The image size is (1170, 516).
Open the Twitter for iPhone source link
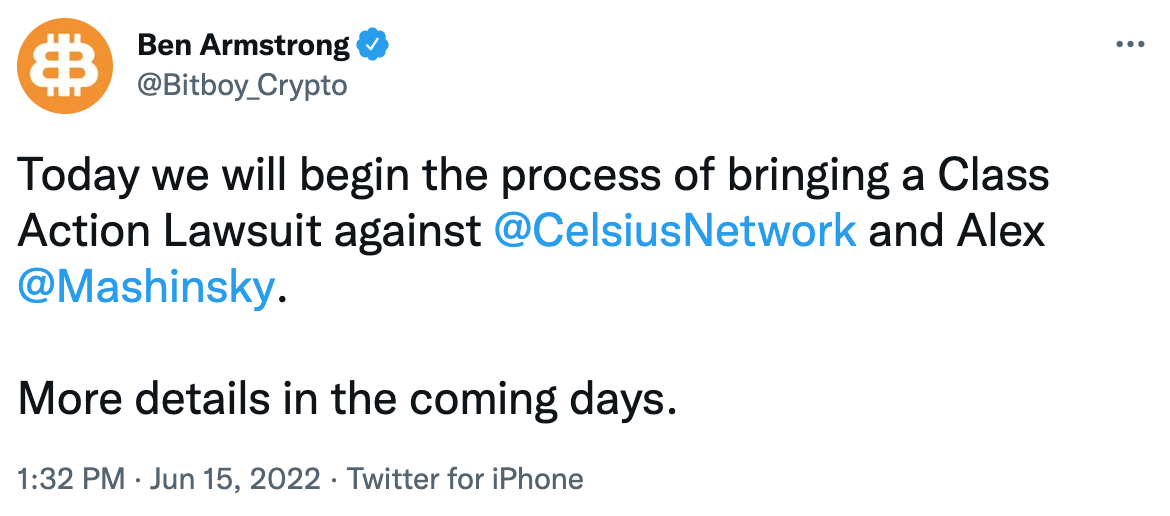click(465, 479)
